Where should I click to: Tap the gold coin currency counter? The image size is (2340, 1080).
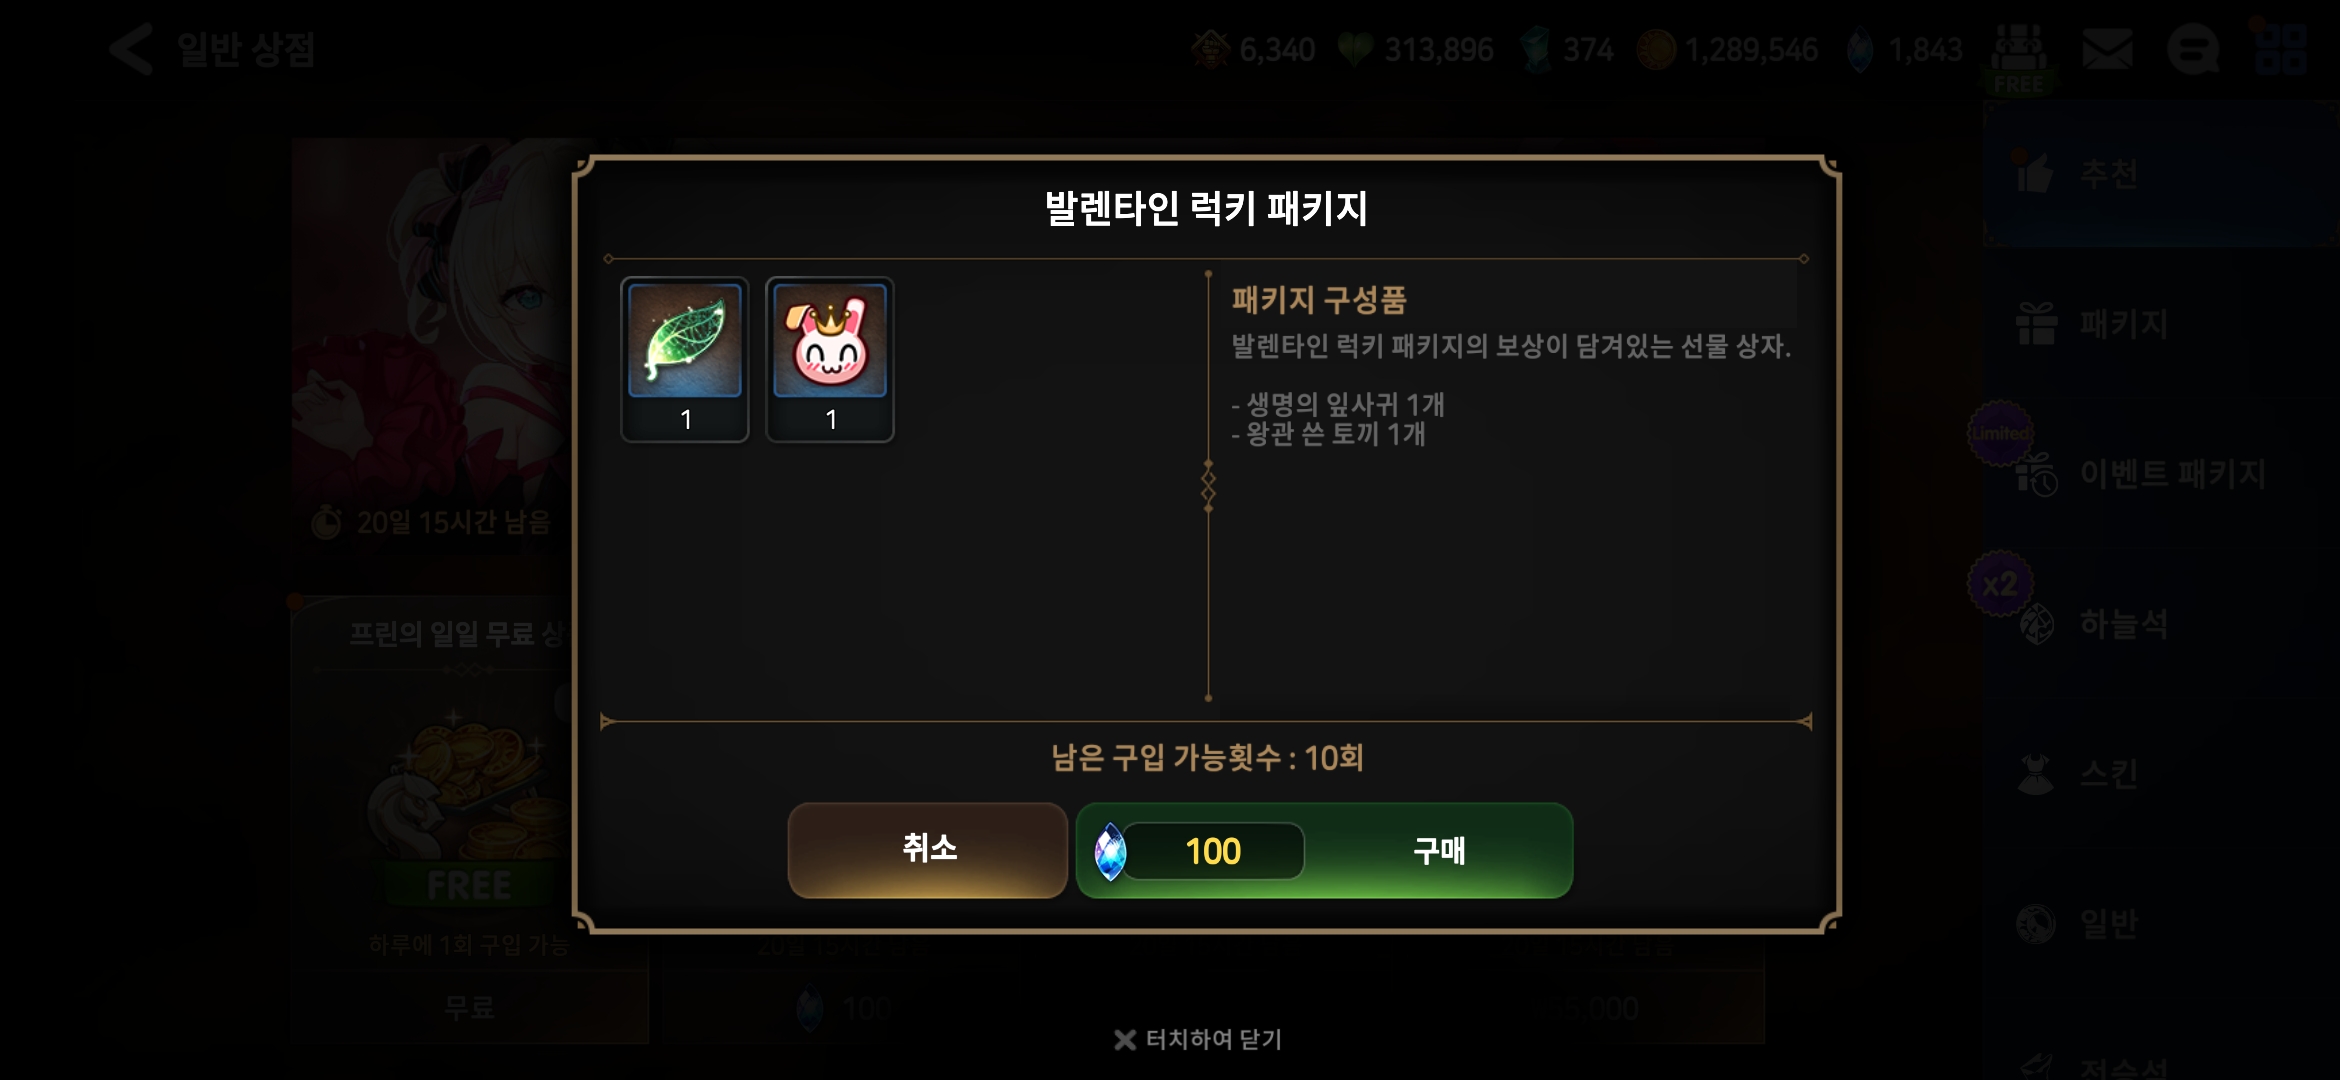click(x=1728, y=49)
